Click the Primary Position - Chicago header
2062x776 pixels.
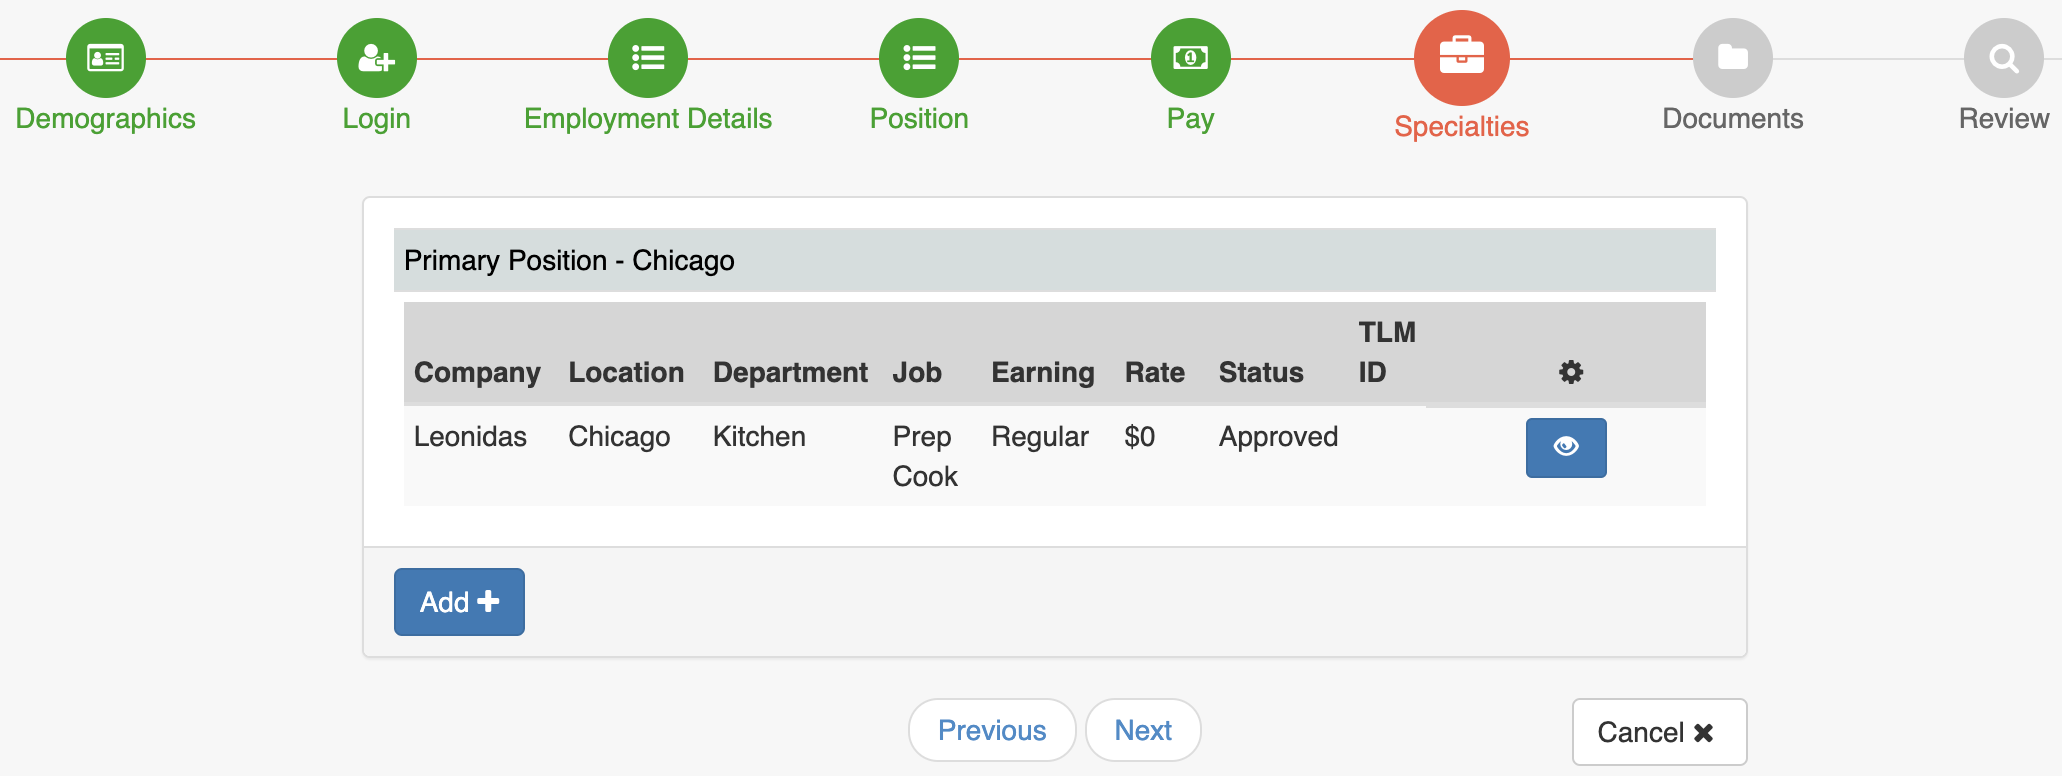click(x=569, y=260)
